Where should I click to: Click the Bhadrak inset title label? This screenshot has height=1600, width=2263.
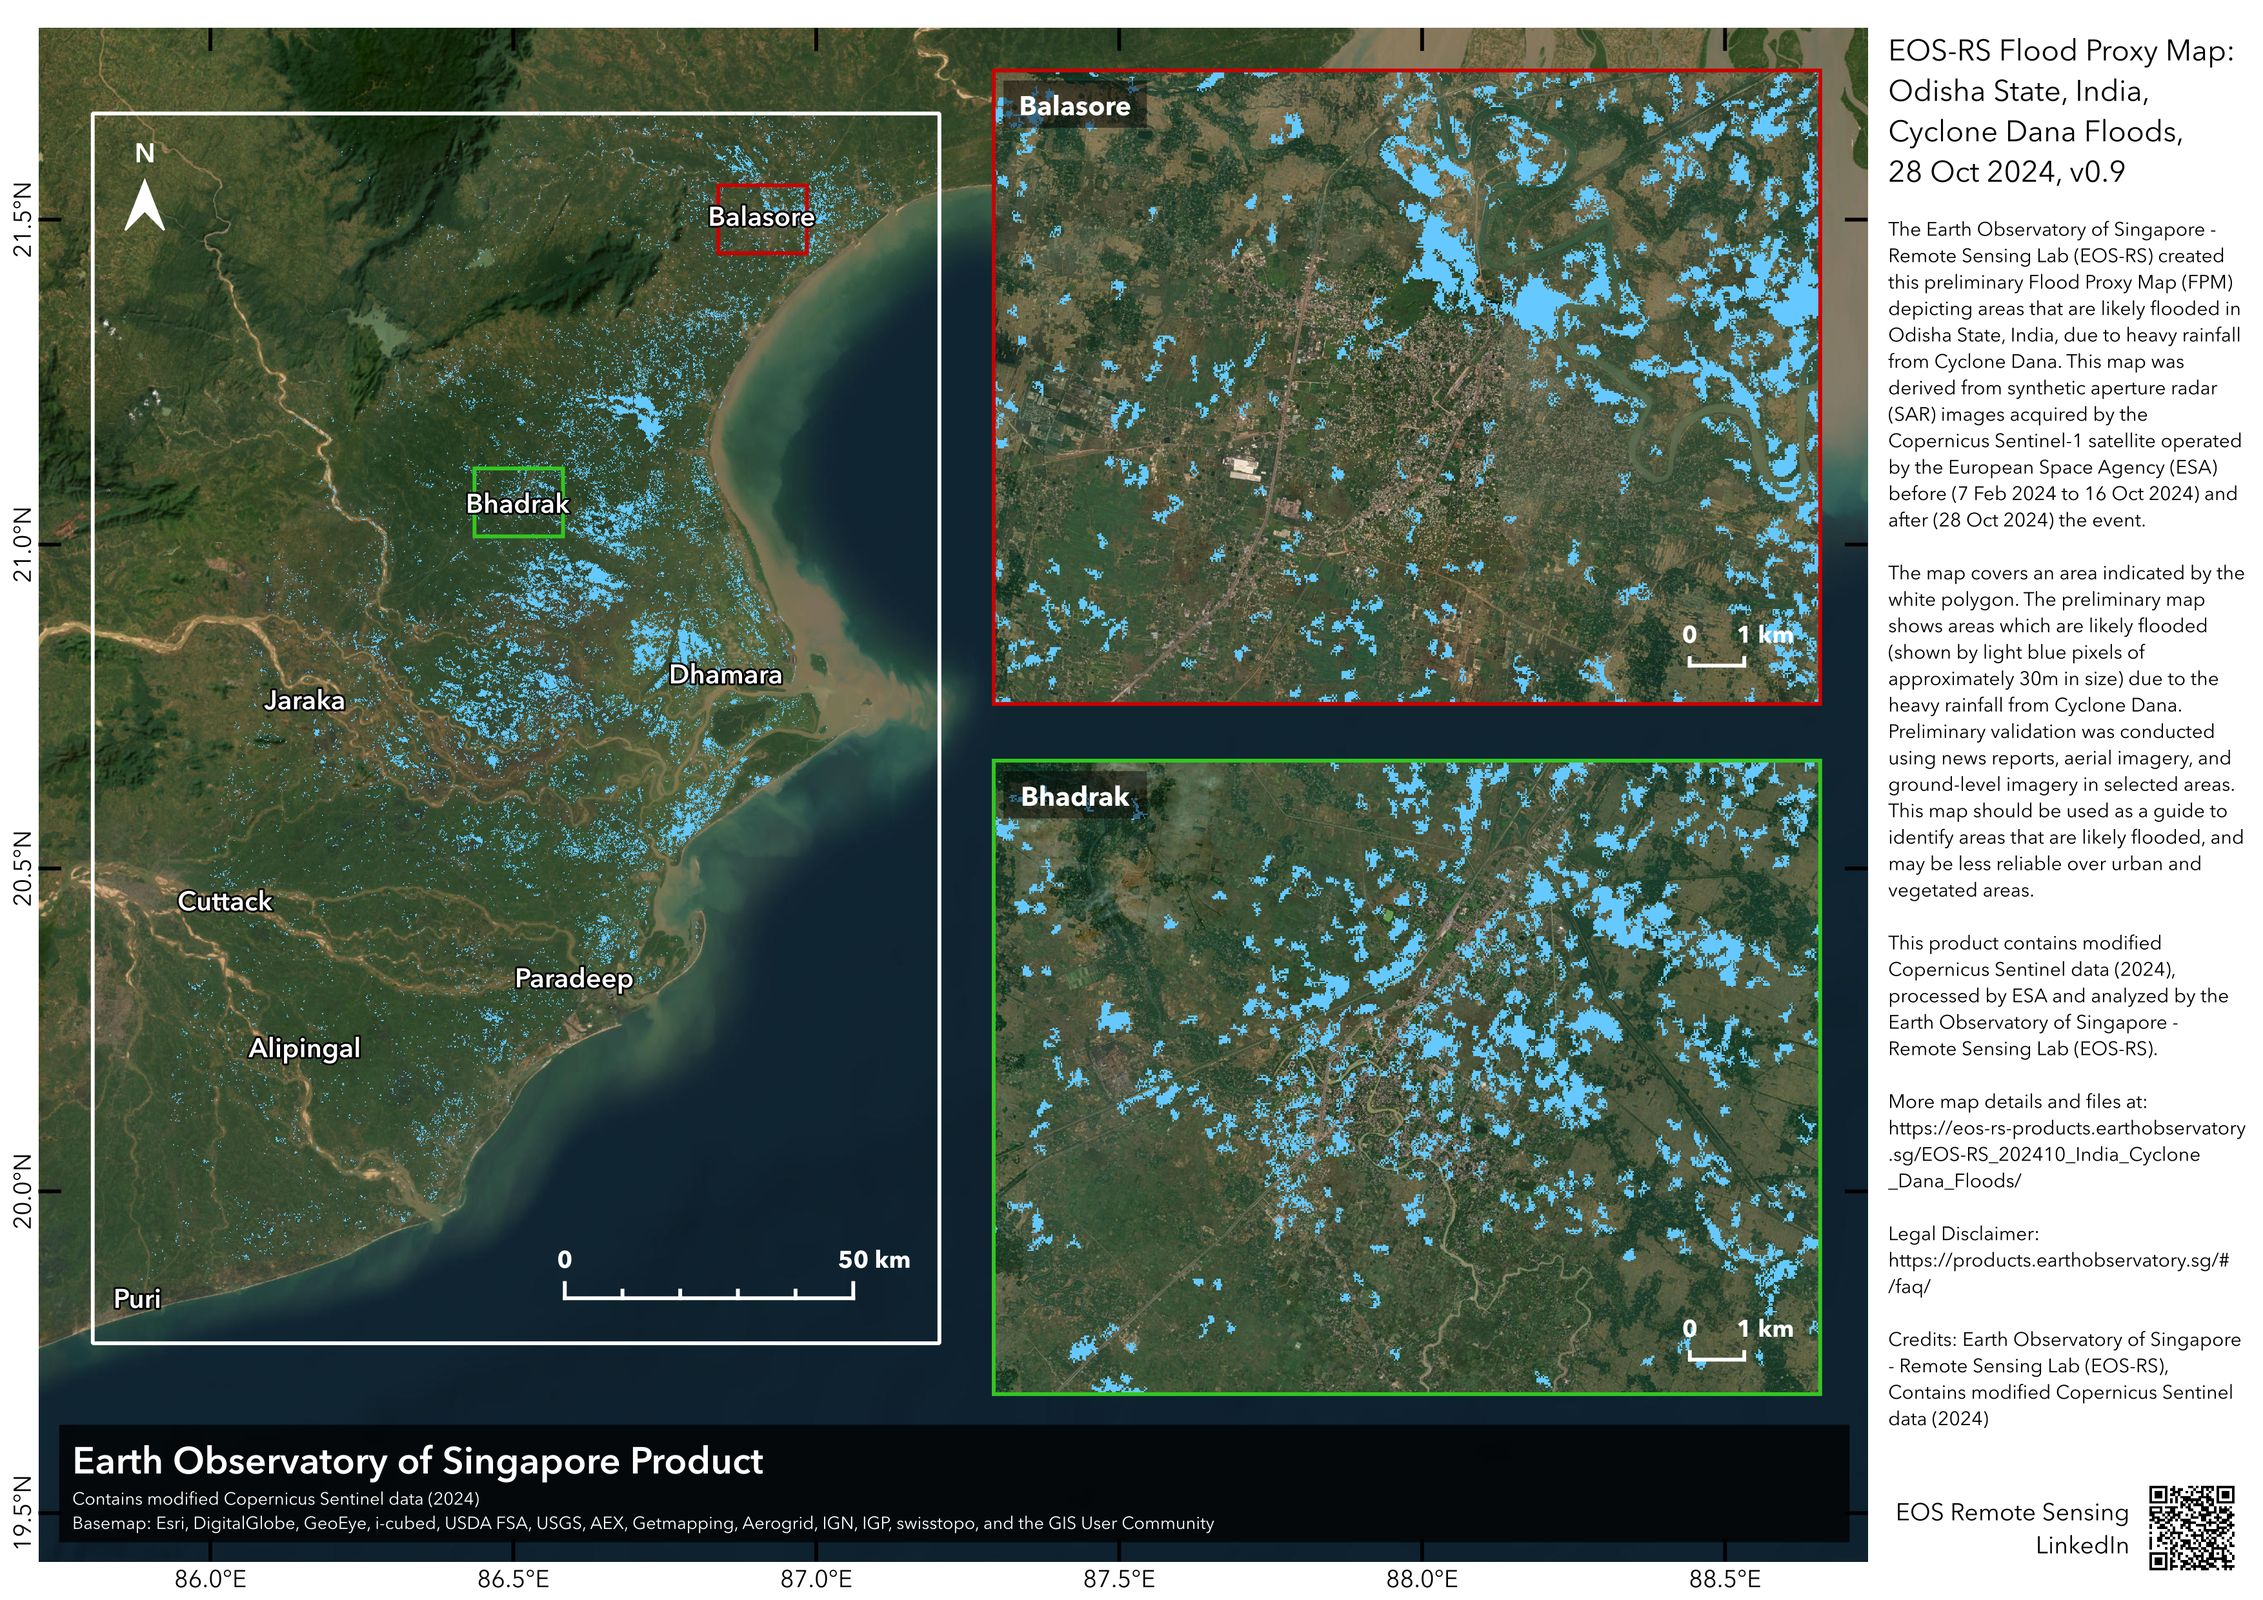pyautogui.click(x=1074, y=796)
